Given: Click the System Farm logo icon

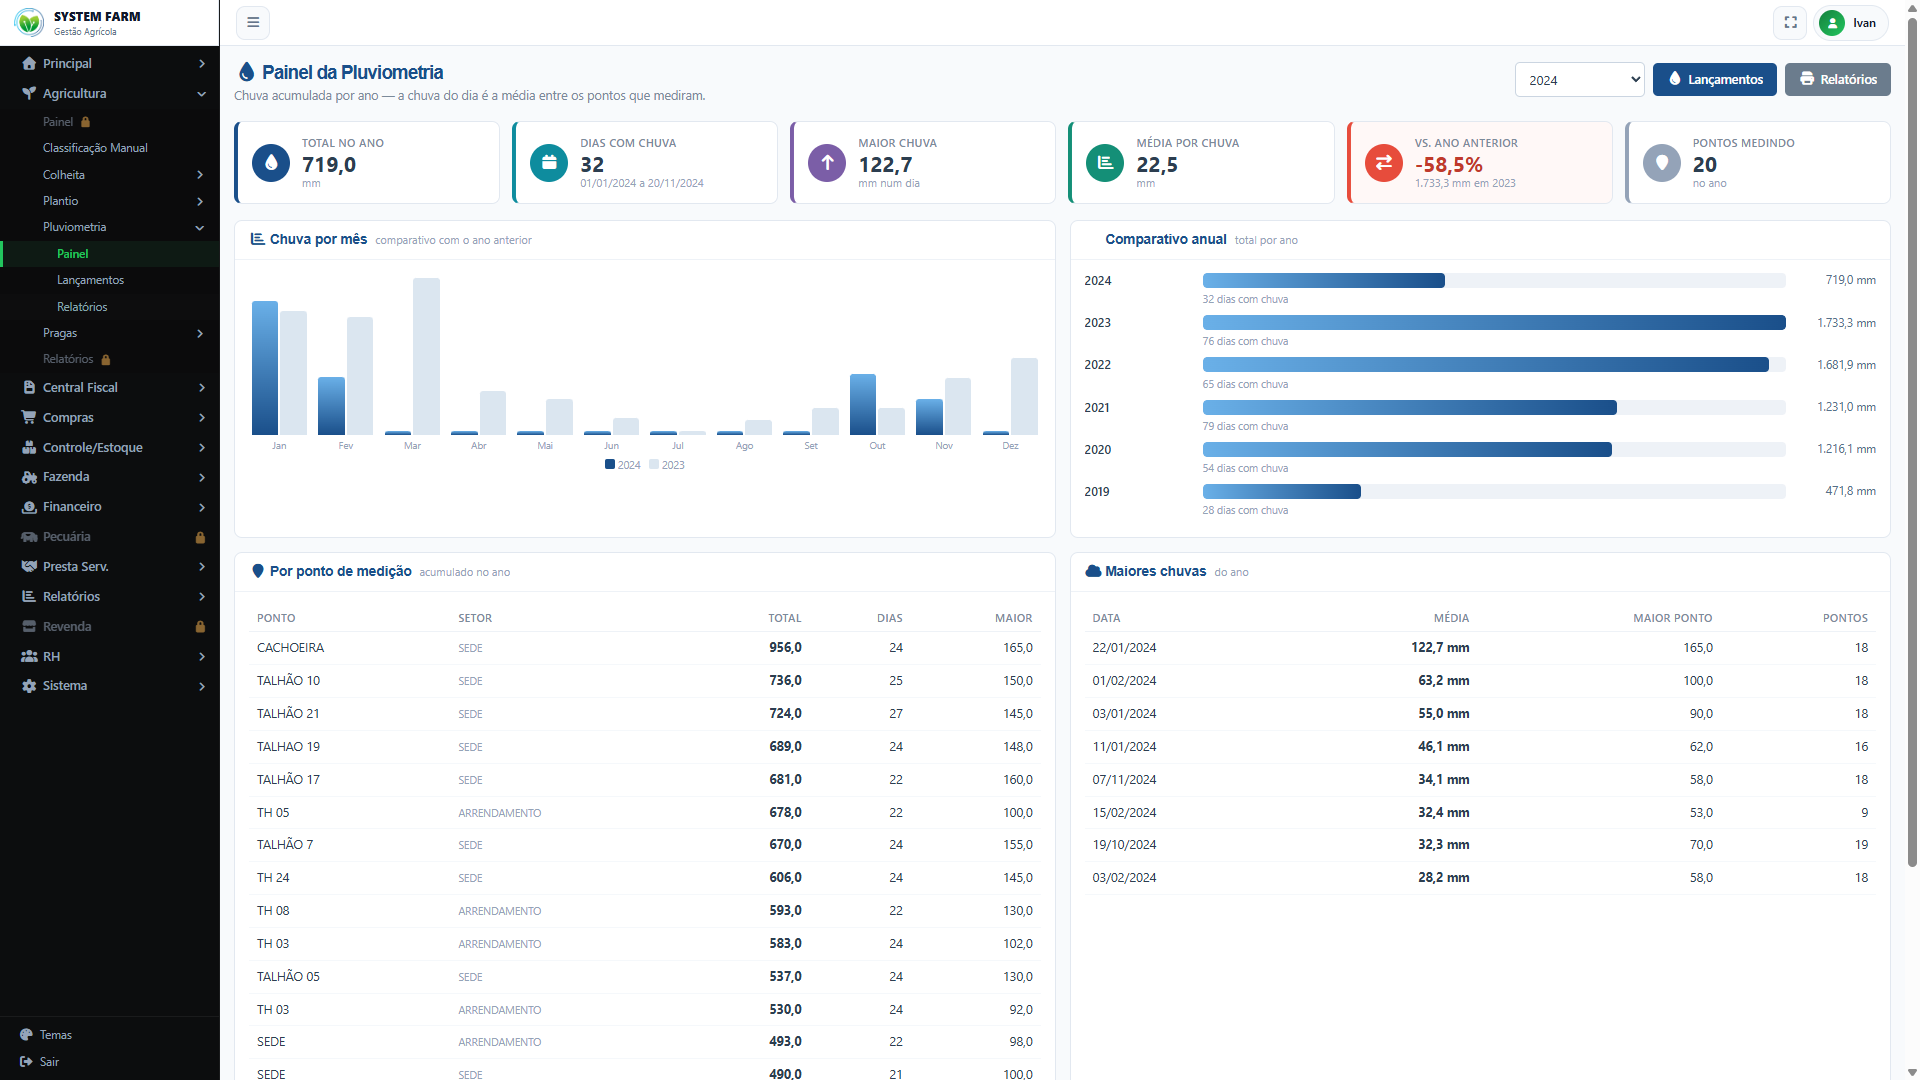Looking at the screenshot, I should click(x=29, y=22).
